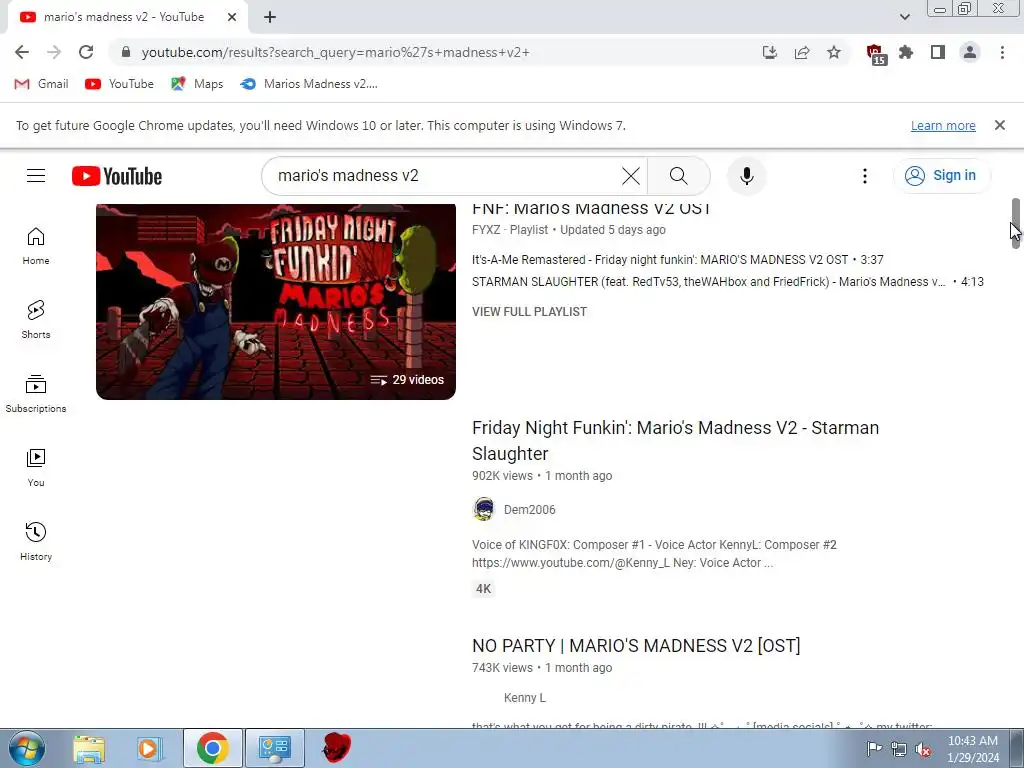Viewport: 1024px width, 768px height.
Task: Open Subscriptions in the sidebar
Action: (36, 394)
